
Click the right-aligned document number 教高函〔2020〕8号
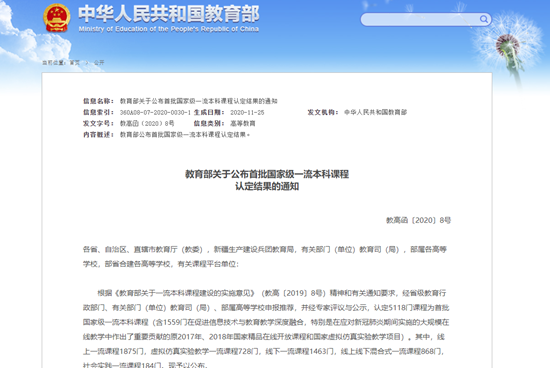click(418, 220)
